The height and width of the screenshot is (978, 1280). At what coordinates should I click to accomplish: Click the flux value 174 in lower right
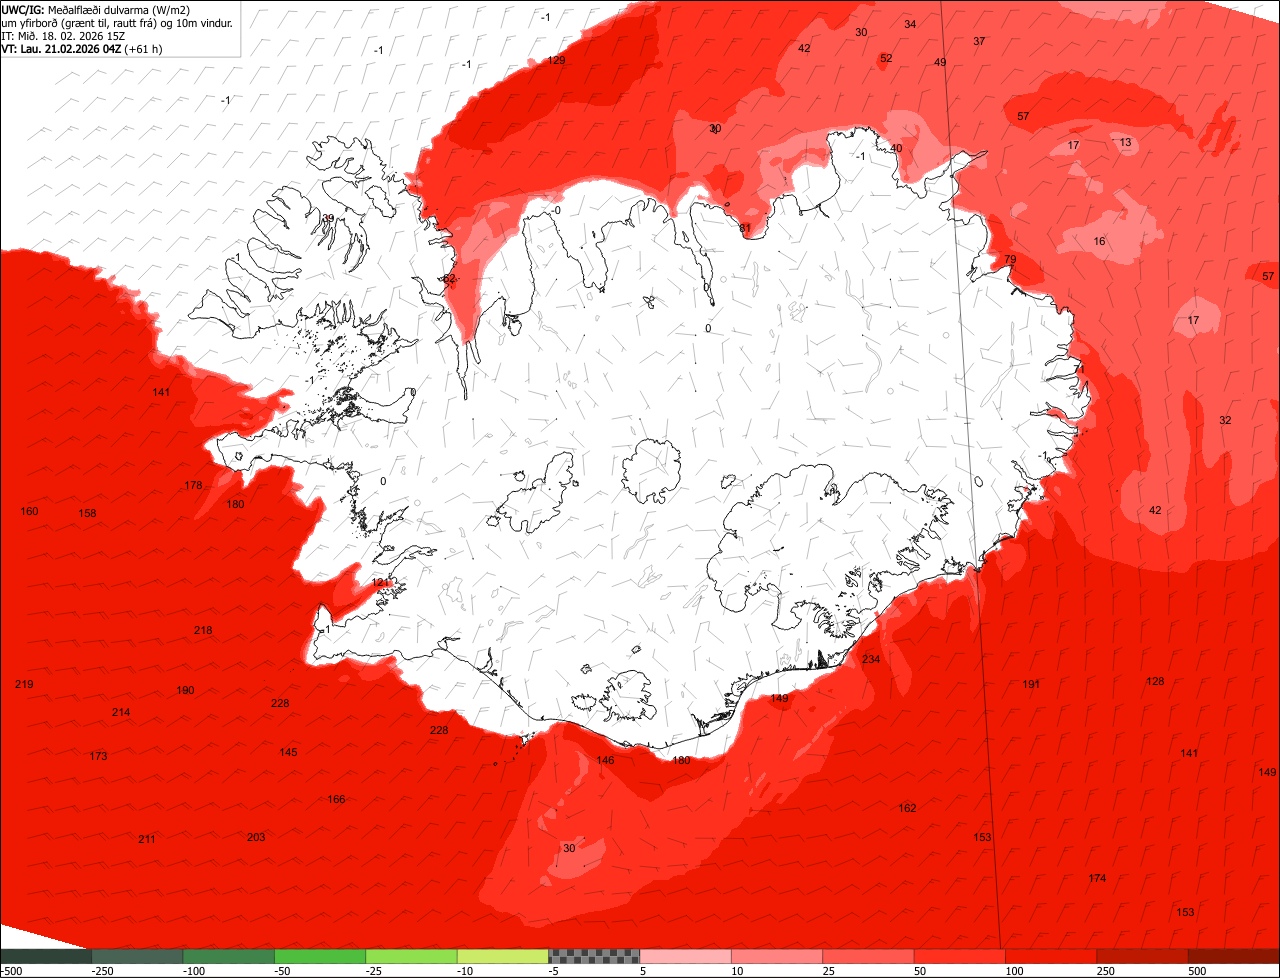coord(1097,878)
